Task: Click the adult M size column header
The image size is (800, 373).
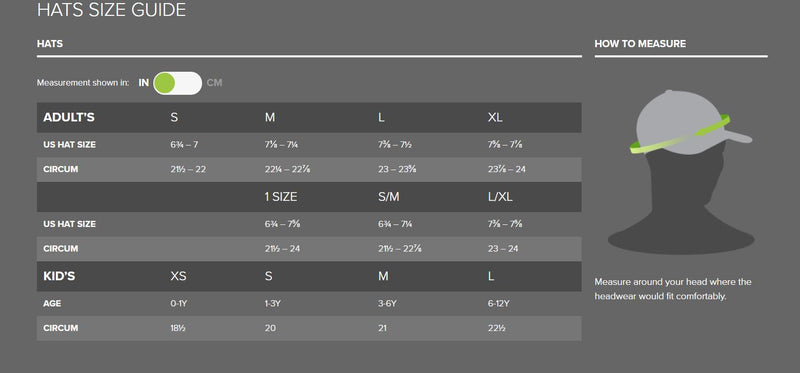Action: tap(269, 117)
